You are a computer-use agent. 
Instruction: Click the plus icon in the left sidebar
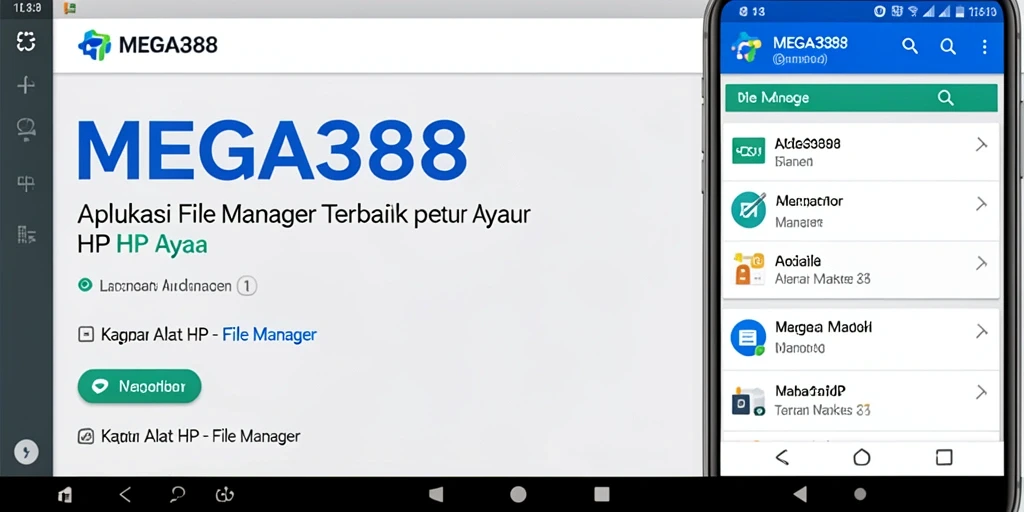tap(25, 84)
